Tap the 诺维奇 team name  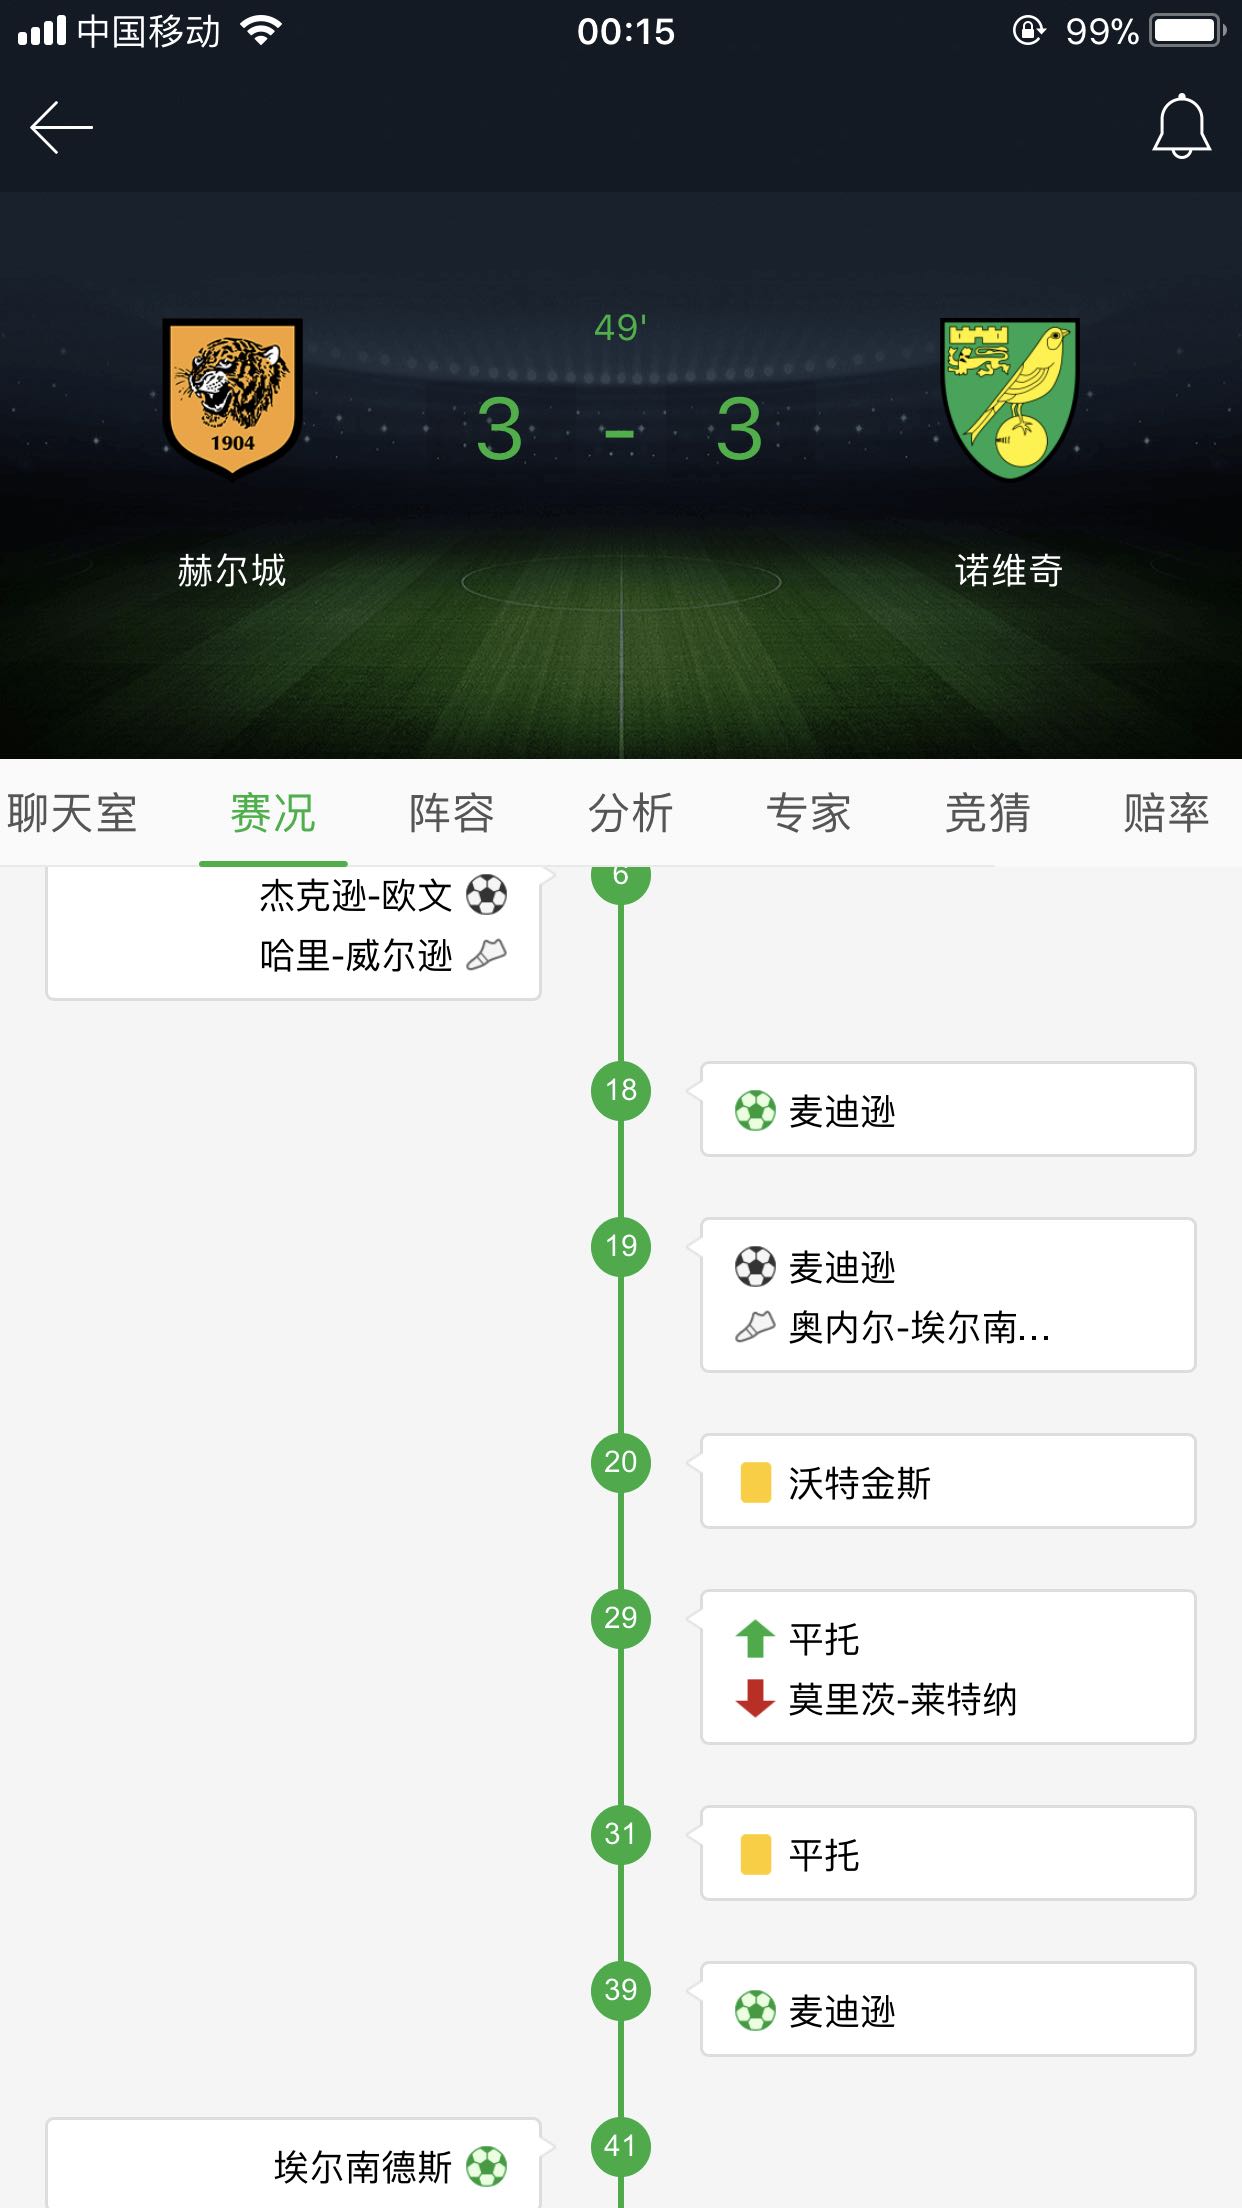(x=1009, y=570)
